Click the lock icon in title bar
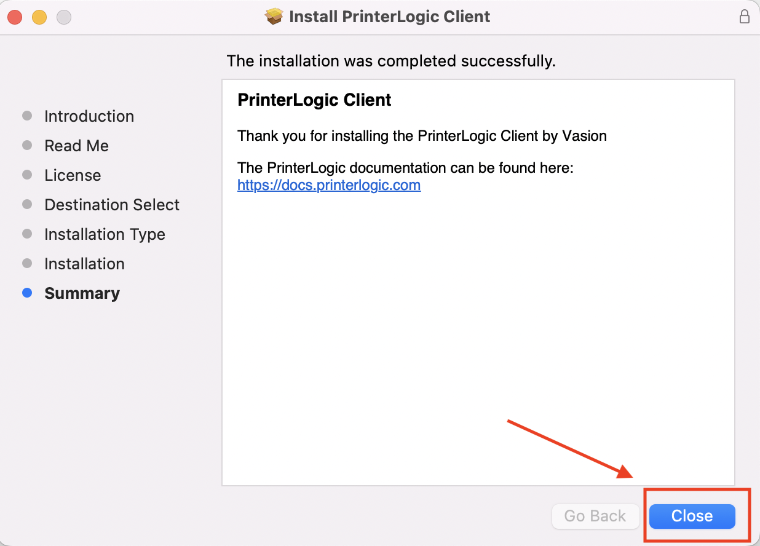This screenshot has height=546, width=760. [744, 17]
